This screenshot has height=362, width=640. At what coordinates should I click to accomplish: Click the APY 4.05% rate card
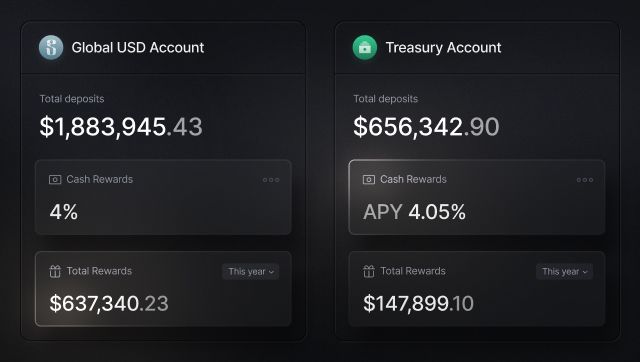tap(477, 197)
